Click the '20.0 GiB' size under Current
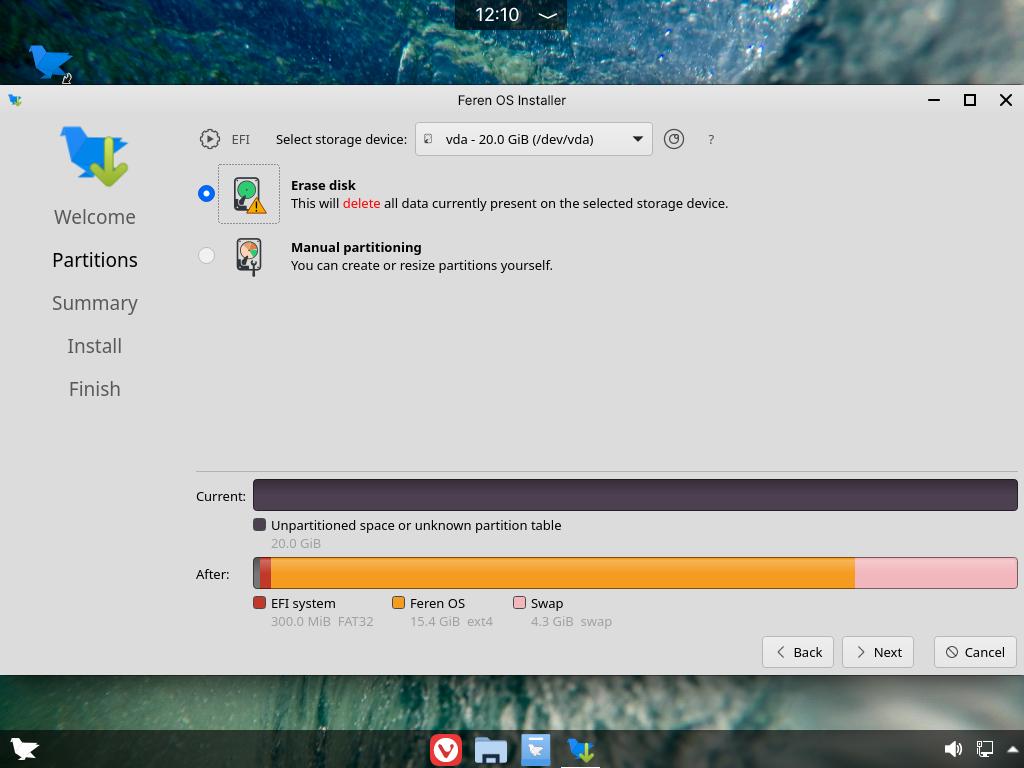 tap(296, 543)
